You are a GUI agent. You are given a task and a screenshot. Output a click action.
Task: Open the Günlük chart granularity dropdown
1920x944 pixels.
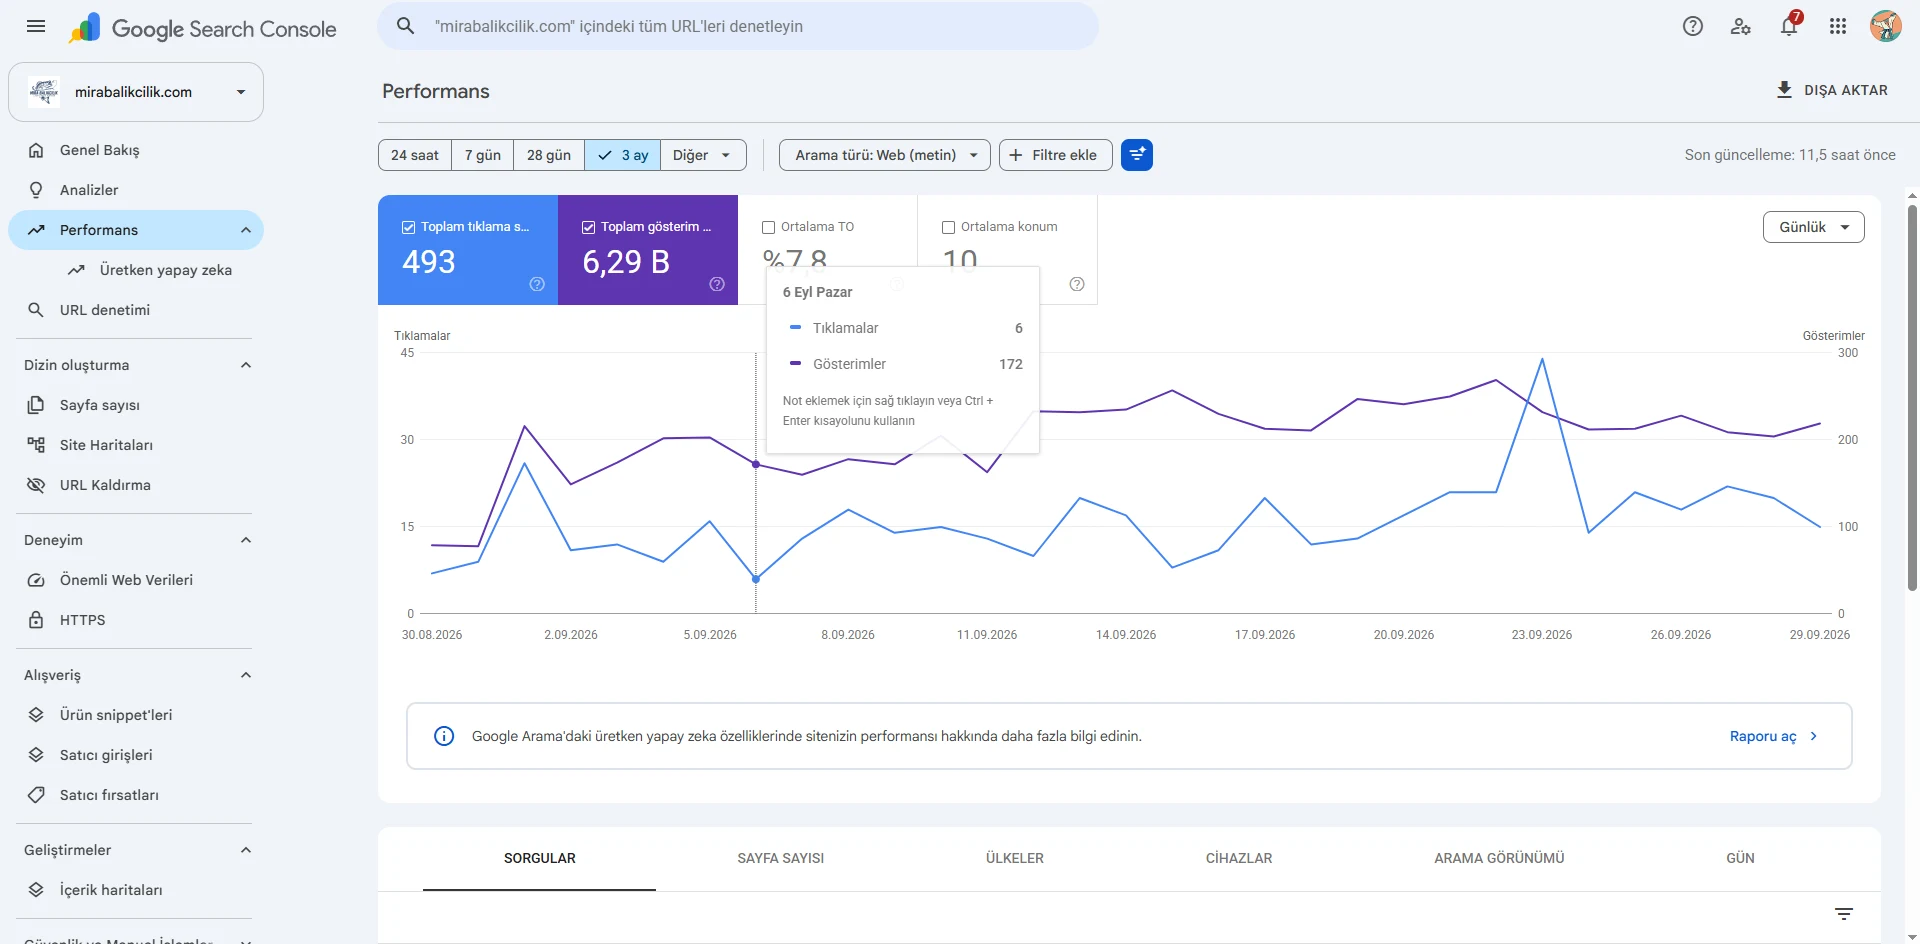(x=1813, y=227)
